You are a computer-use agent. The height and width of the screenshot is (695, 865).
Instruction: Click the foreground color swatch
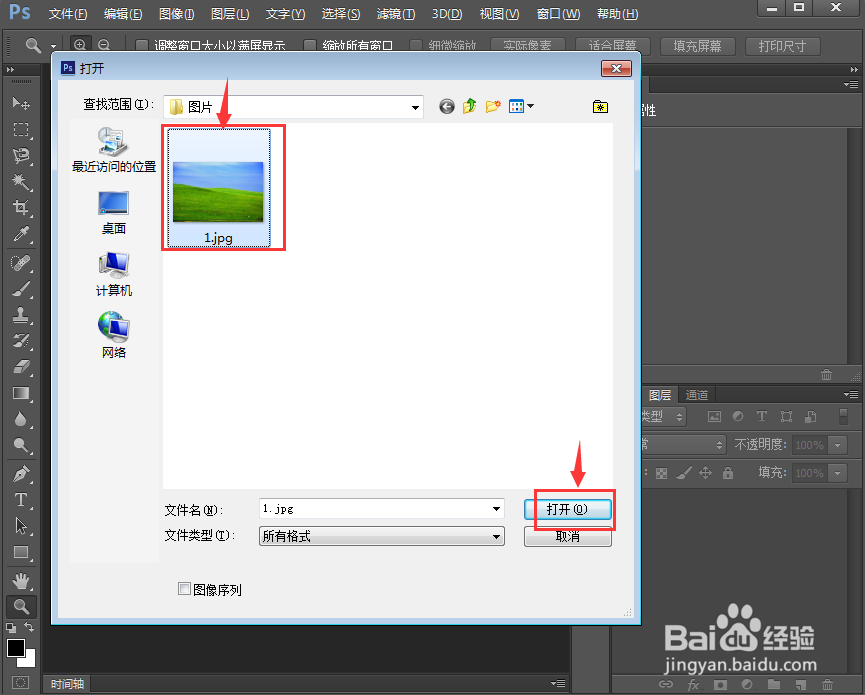coord(14,650)
